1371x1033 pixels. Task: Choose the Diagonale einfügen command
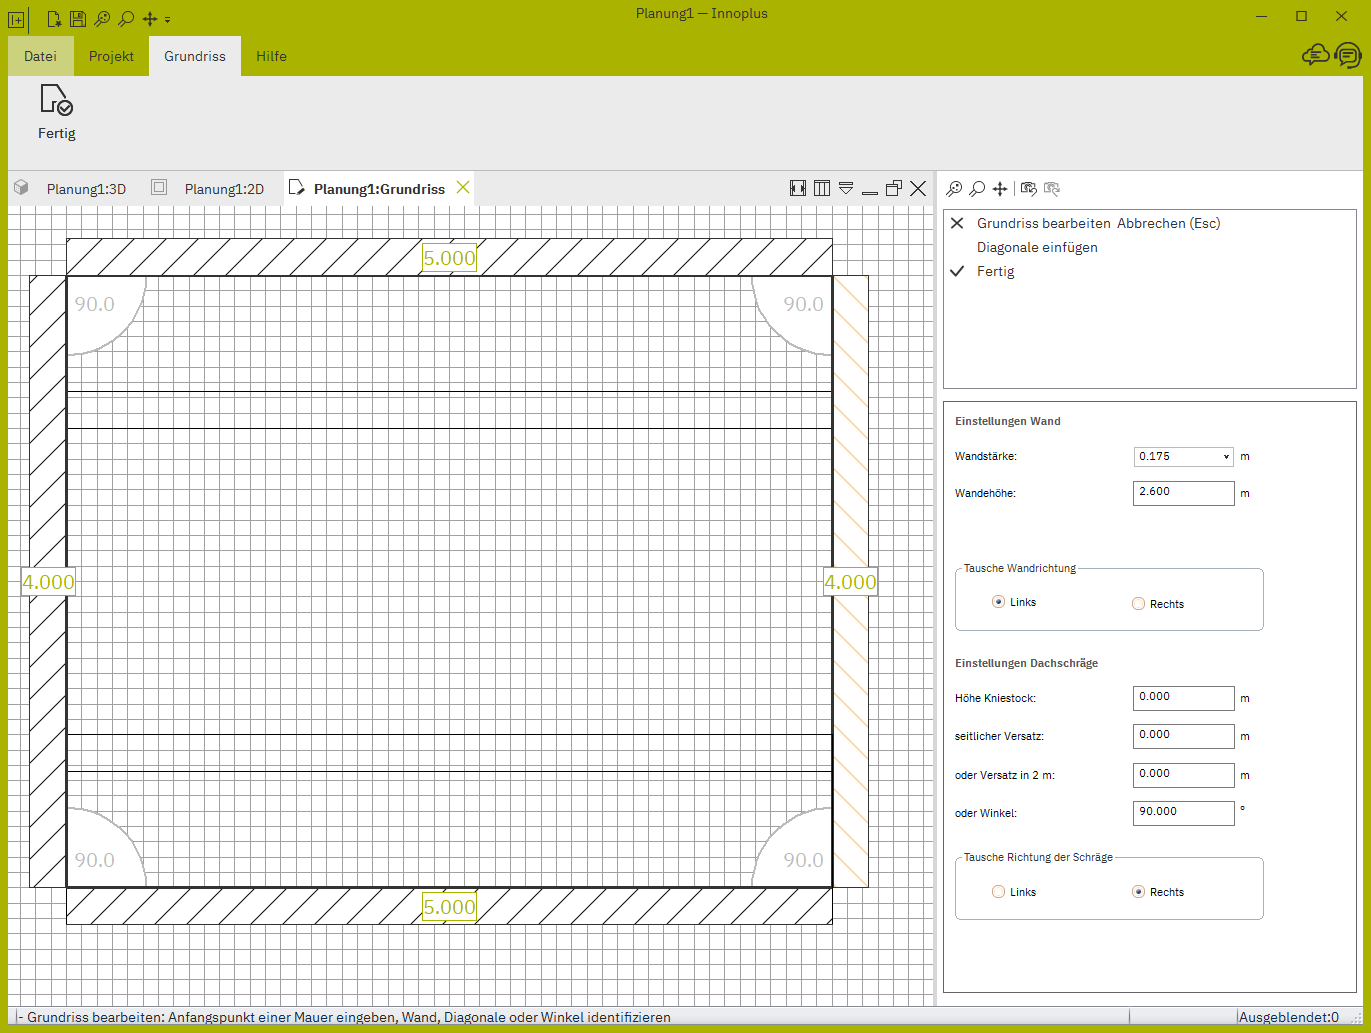(1037, 247)
